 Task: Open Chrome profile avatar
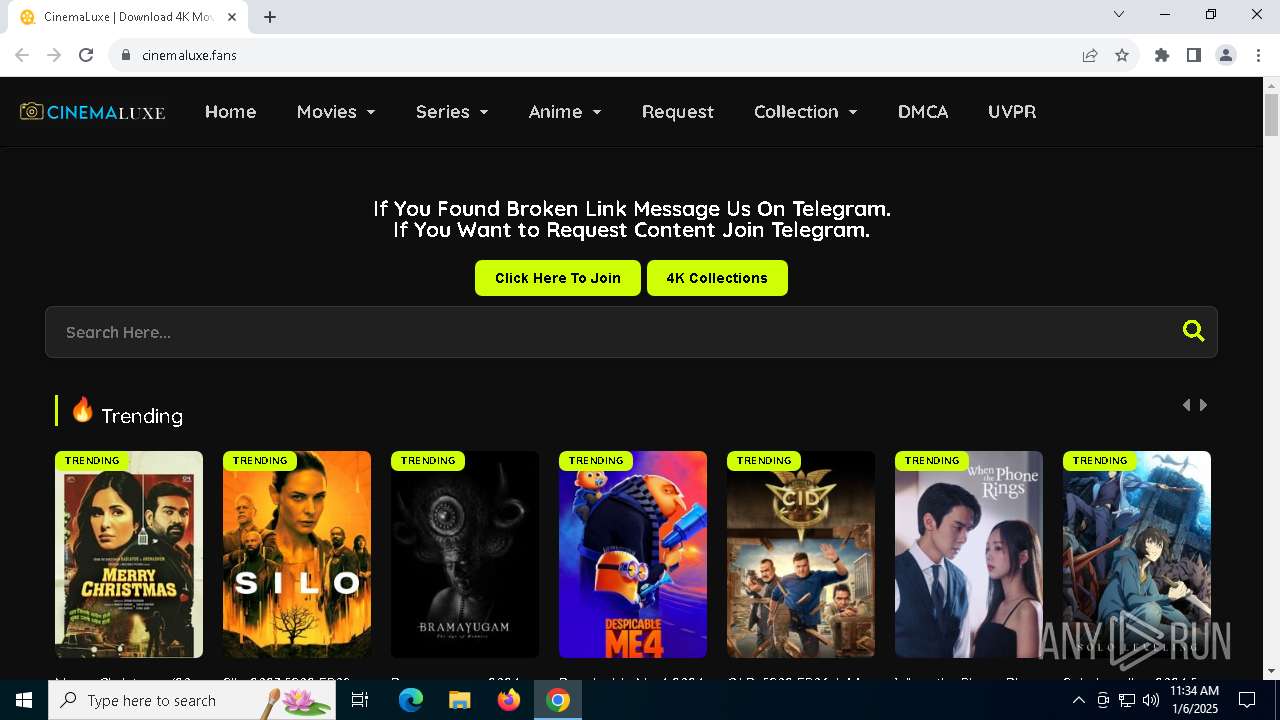1226,55
